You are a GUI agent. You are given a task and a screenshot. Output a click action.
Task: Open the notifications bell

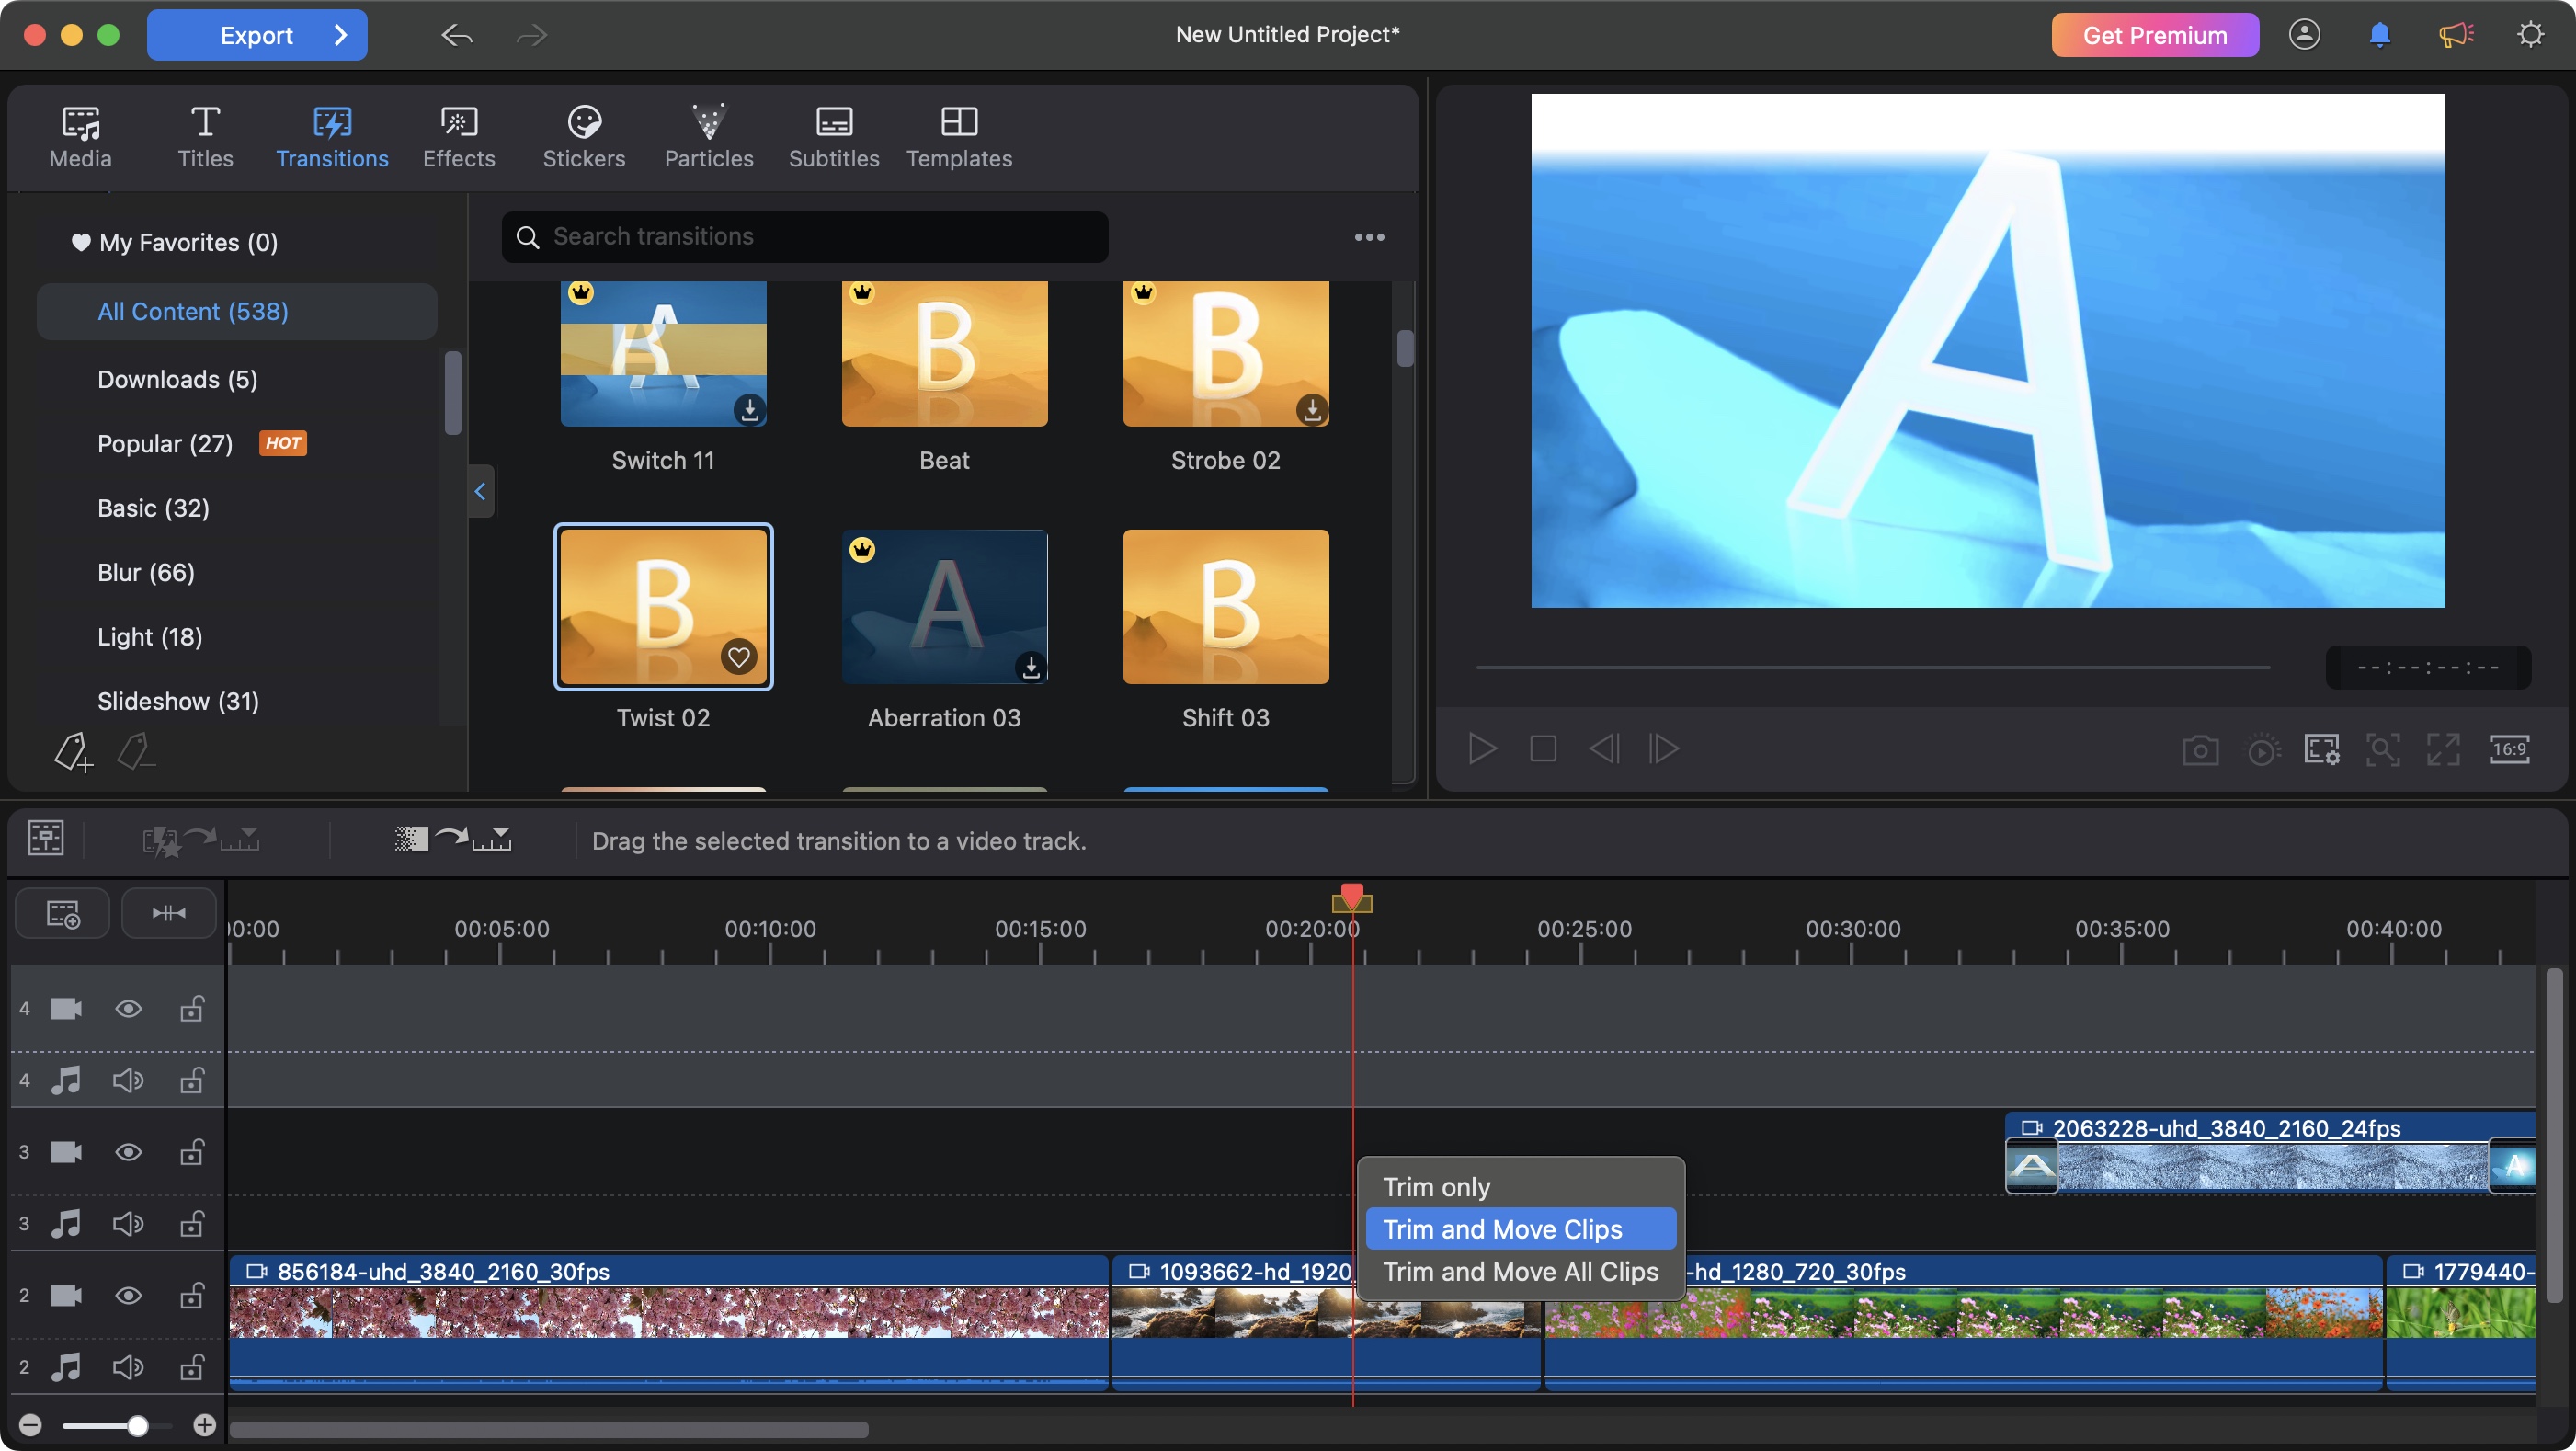pos(2378,34)
